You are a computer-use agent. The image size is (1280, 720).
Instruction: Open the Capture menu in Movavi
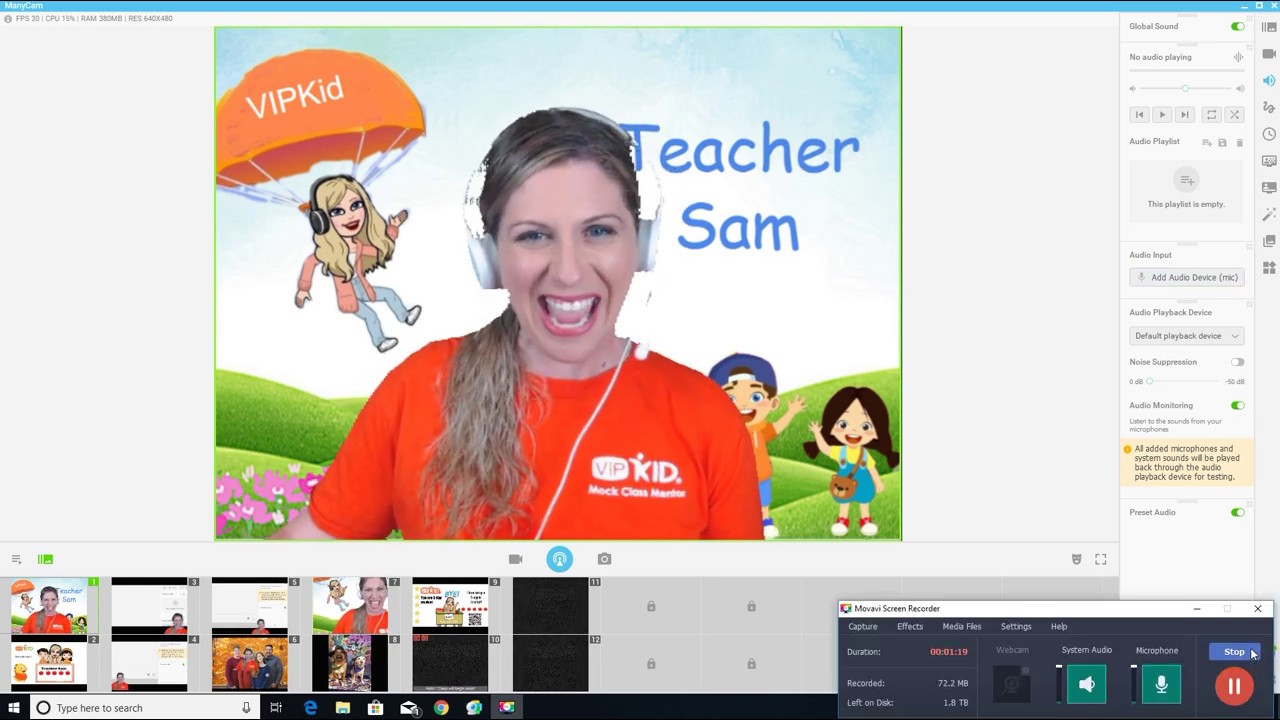coord(862,626)
